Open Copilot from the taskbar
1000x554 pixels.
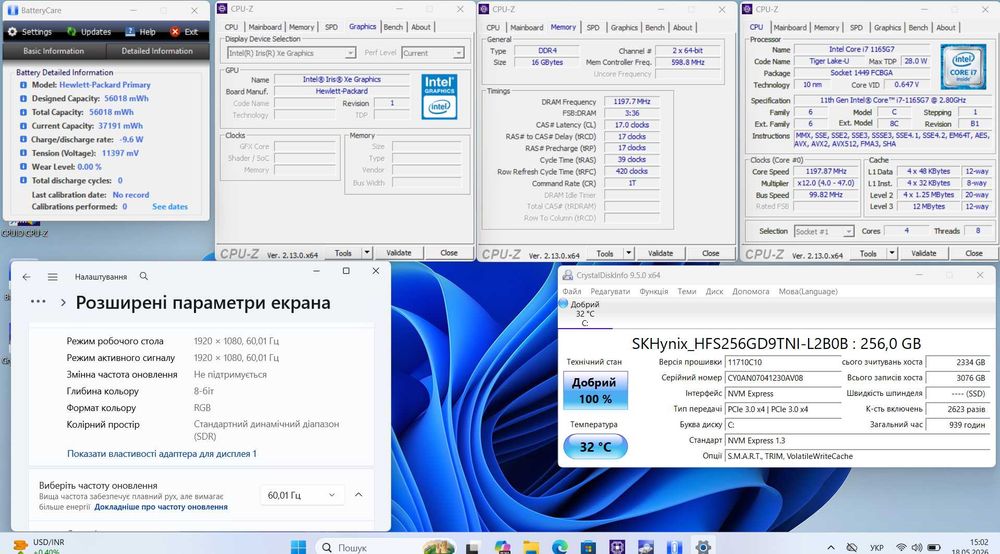502,547
